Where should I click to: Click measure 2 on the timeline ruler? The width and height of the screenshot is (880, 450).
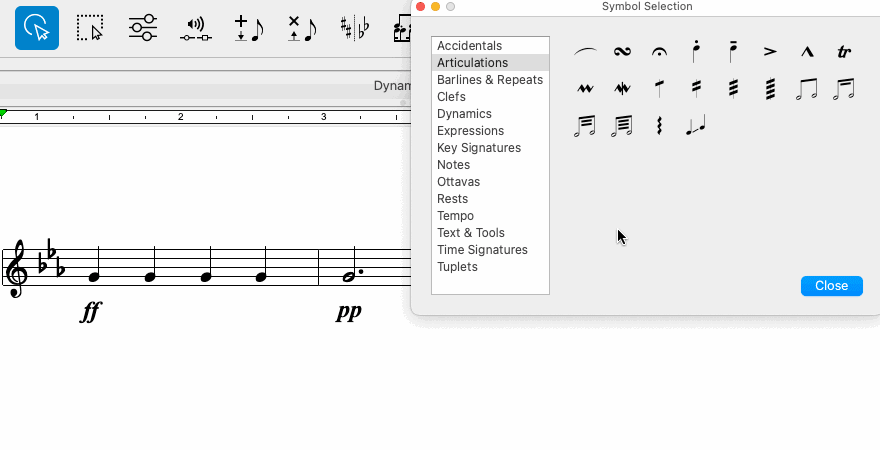point(181,117)
